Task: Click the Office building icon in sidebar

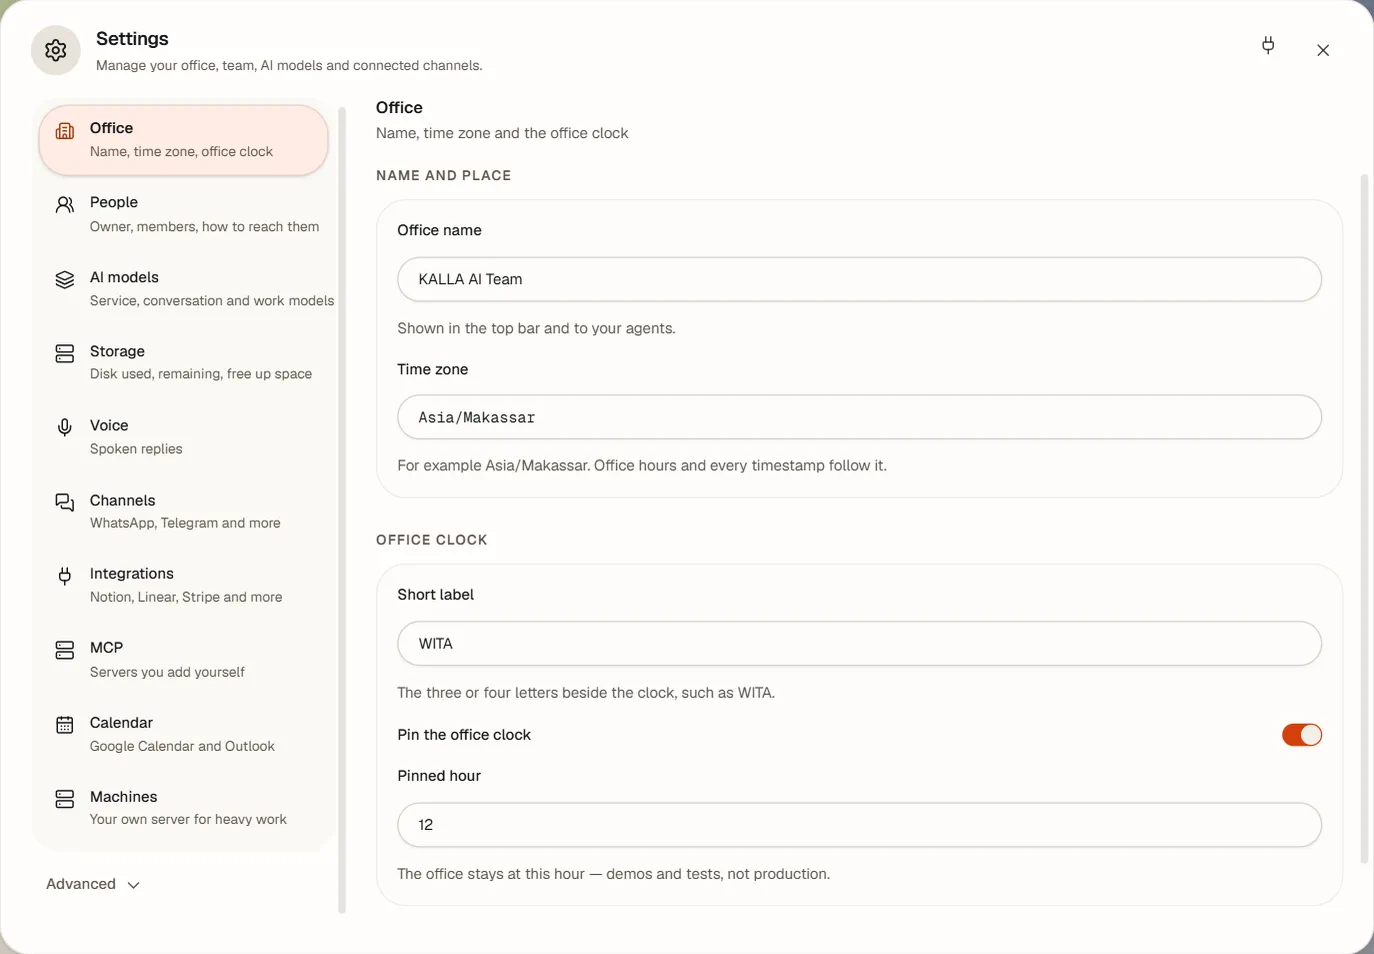Action: [65, 131]
